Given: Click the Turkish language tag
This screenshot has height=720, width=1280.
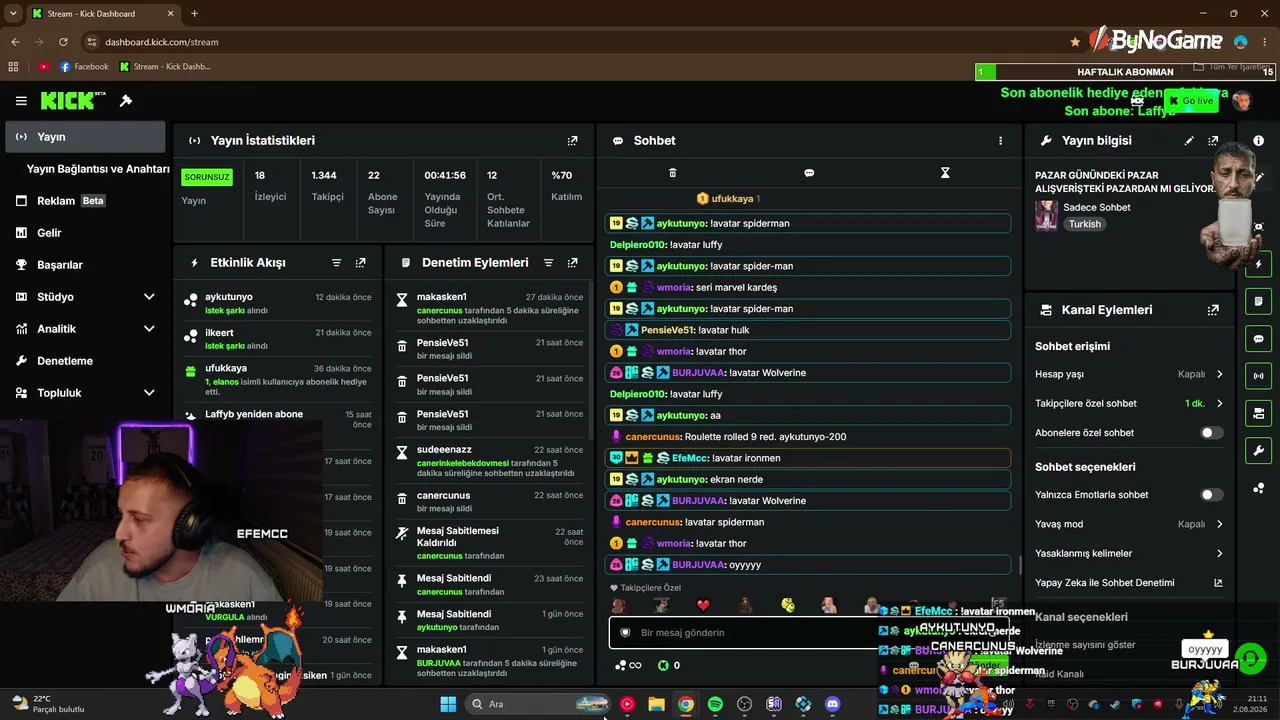Looking at the screenshot, I should coord(1085,224).
